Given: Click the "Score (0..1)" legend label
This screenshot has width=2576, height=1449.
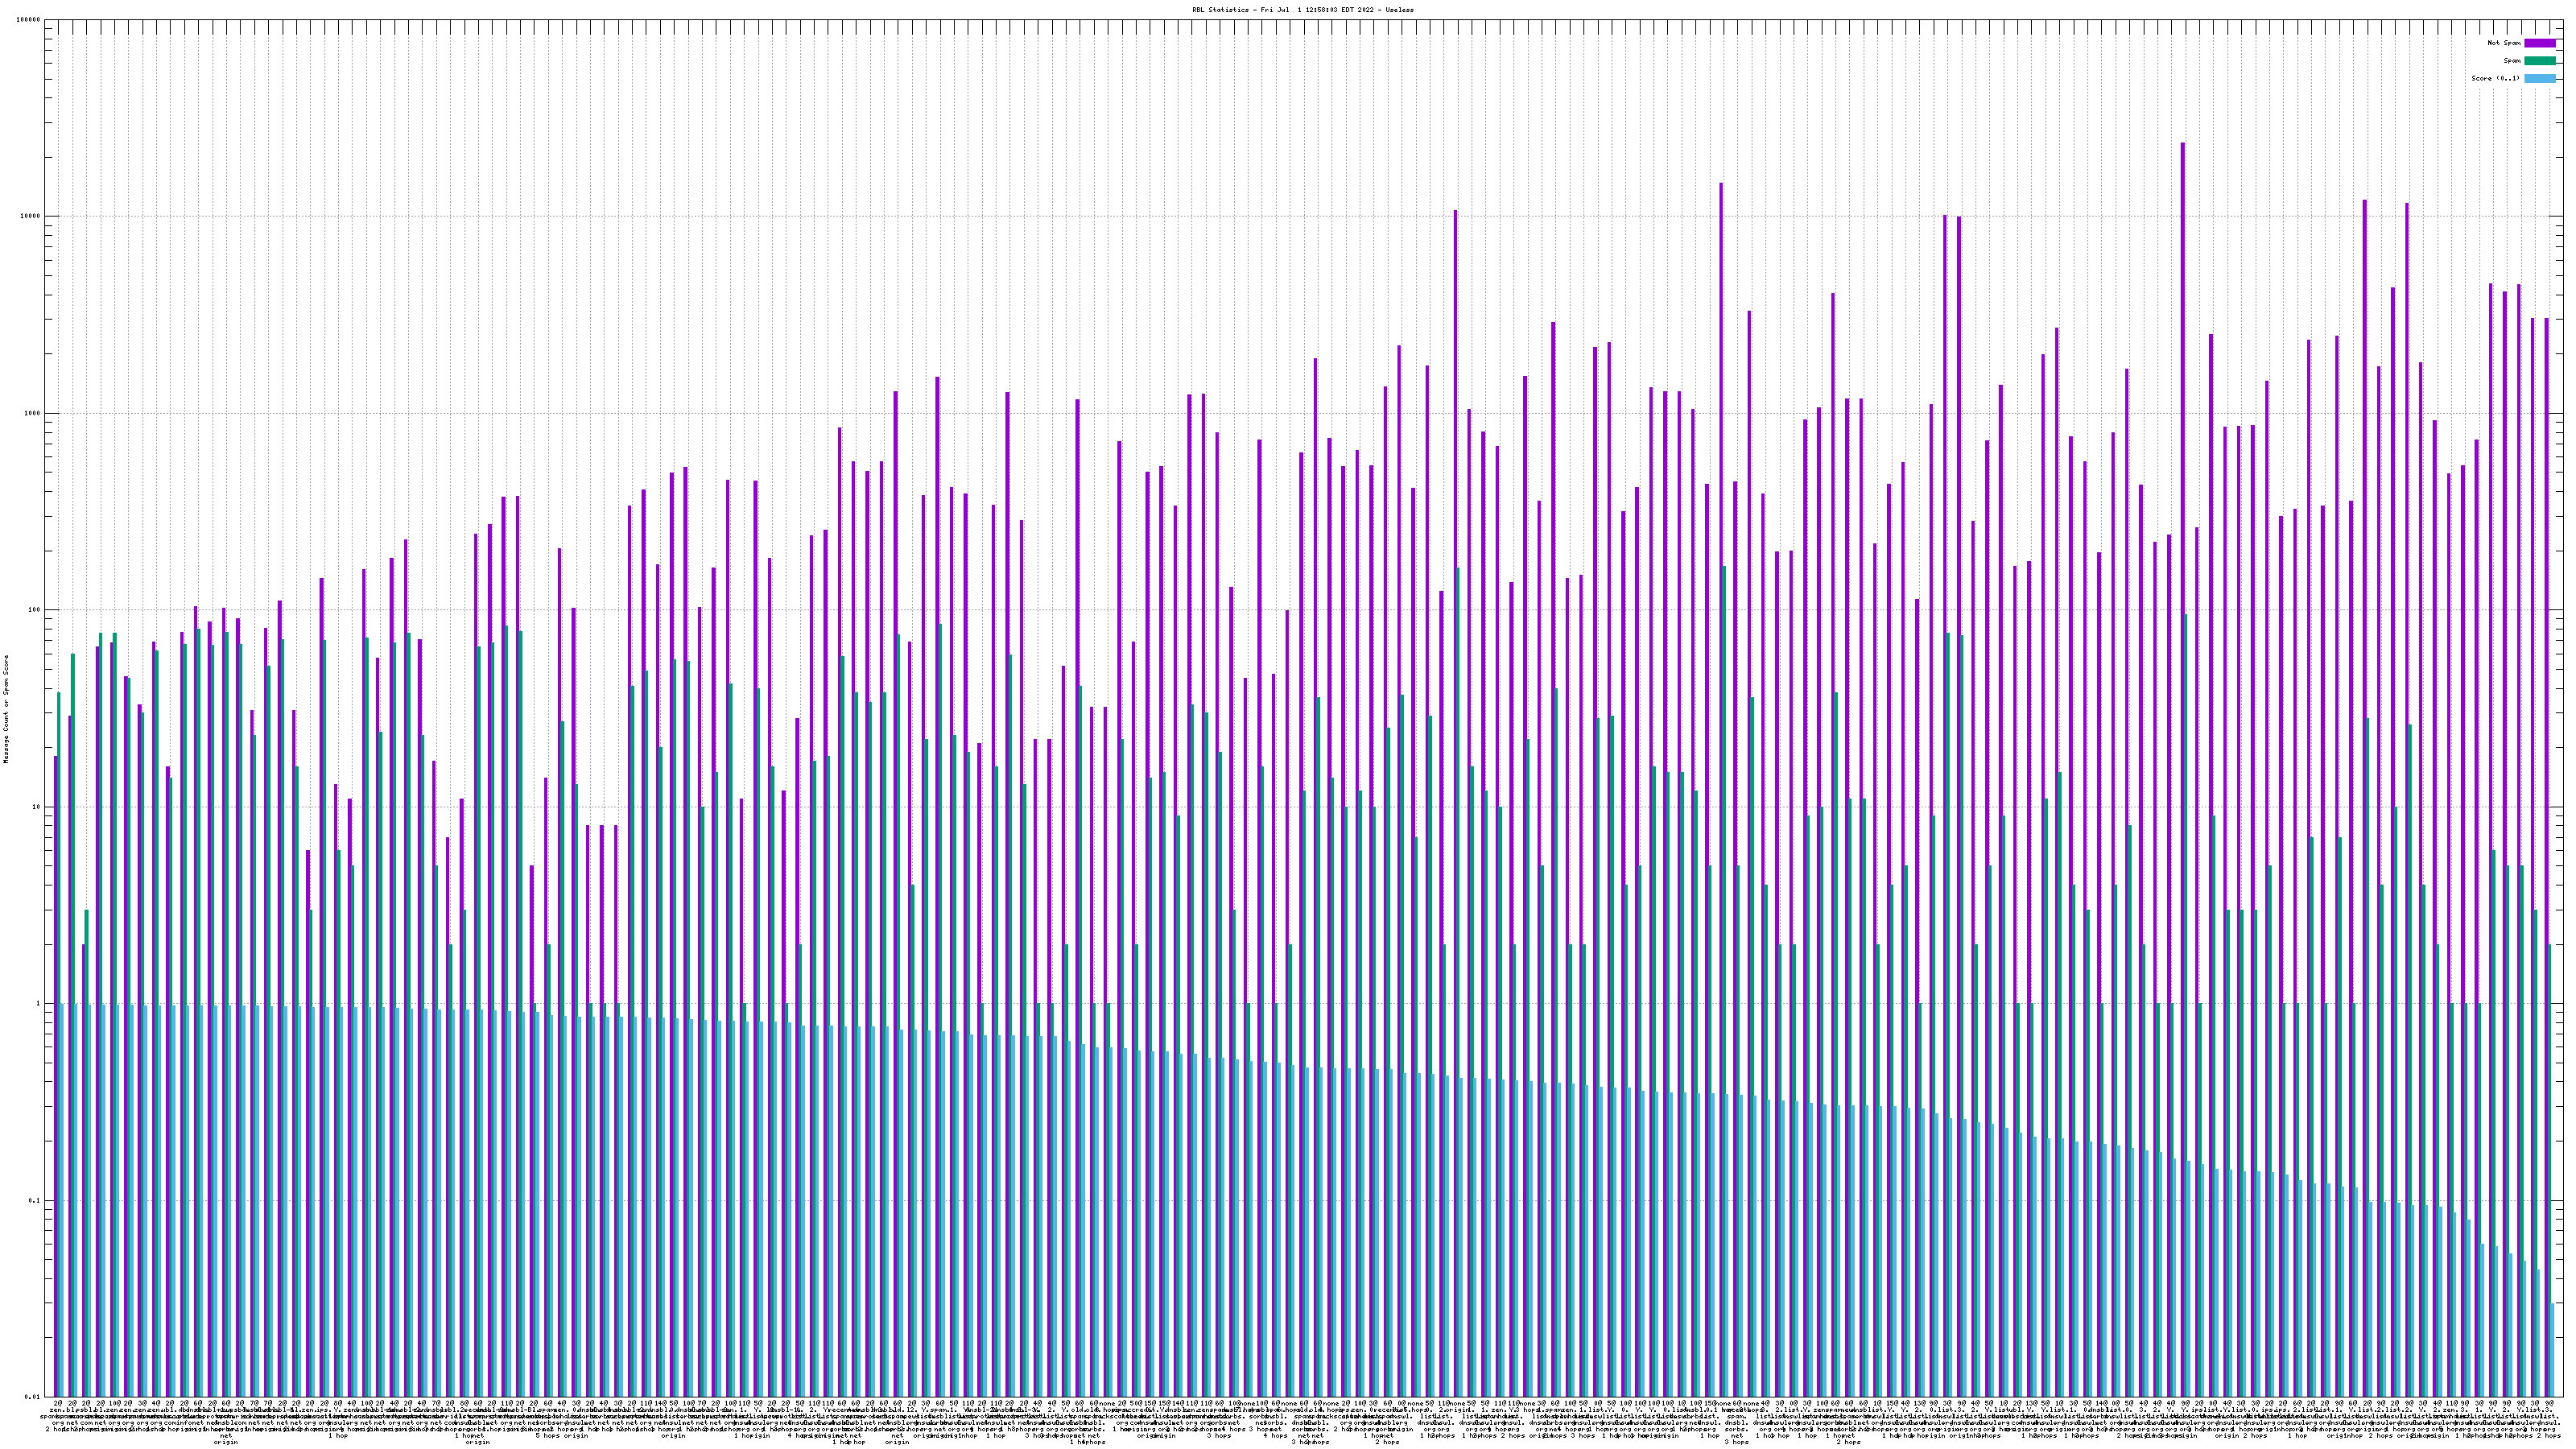Looking at the screenshot, I should (x=2495, y=78).
